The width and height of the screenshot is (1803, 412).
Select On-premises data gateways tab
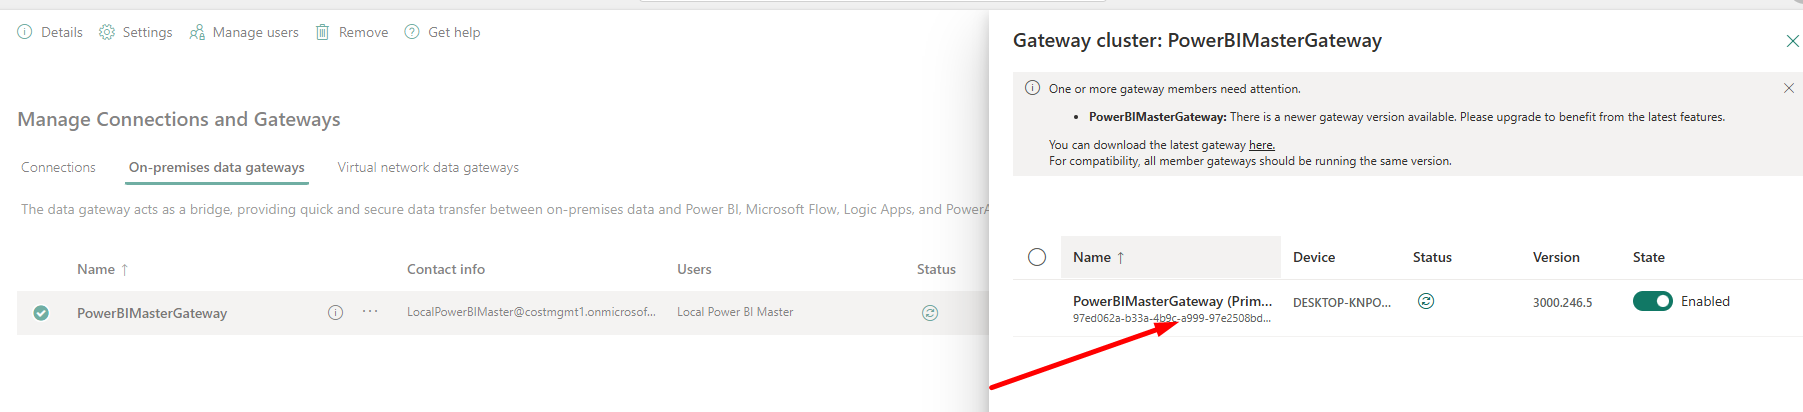[x=217, y=167]
